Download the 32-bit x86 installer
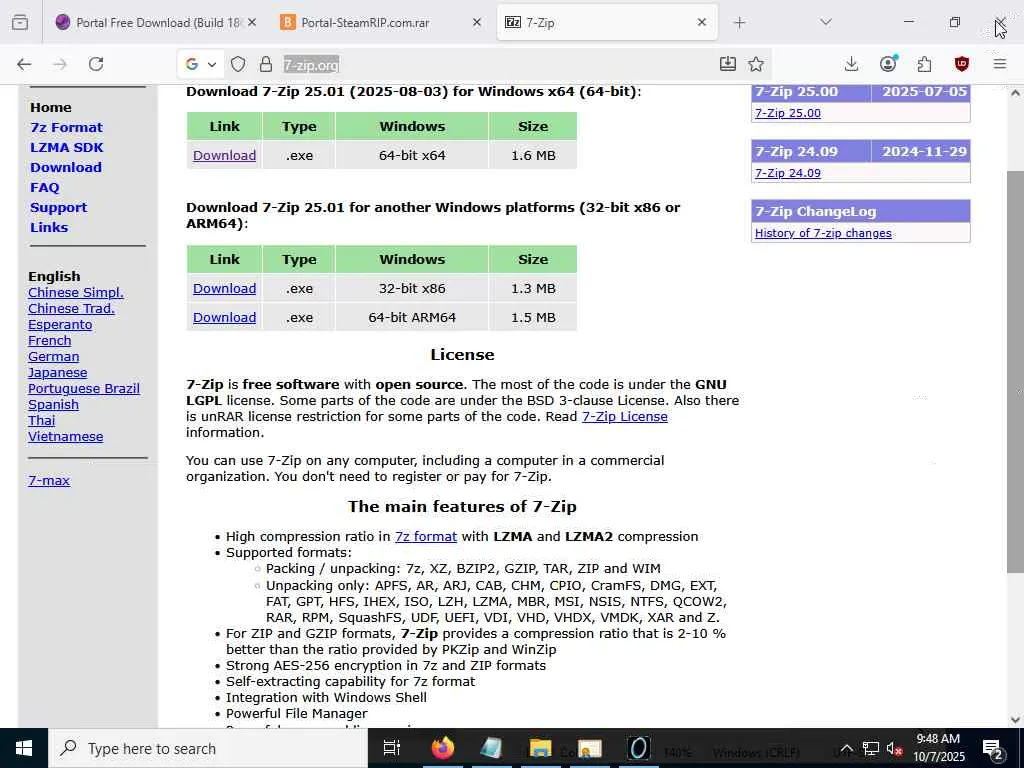The height and width of the screenshot is (768, 1024). pyautogui.click(x=224, y=289)
